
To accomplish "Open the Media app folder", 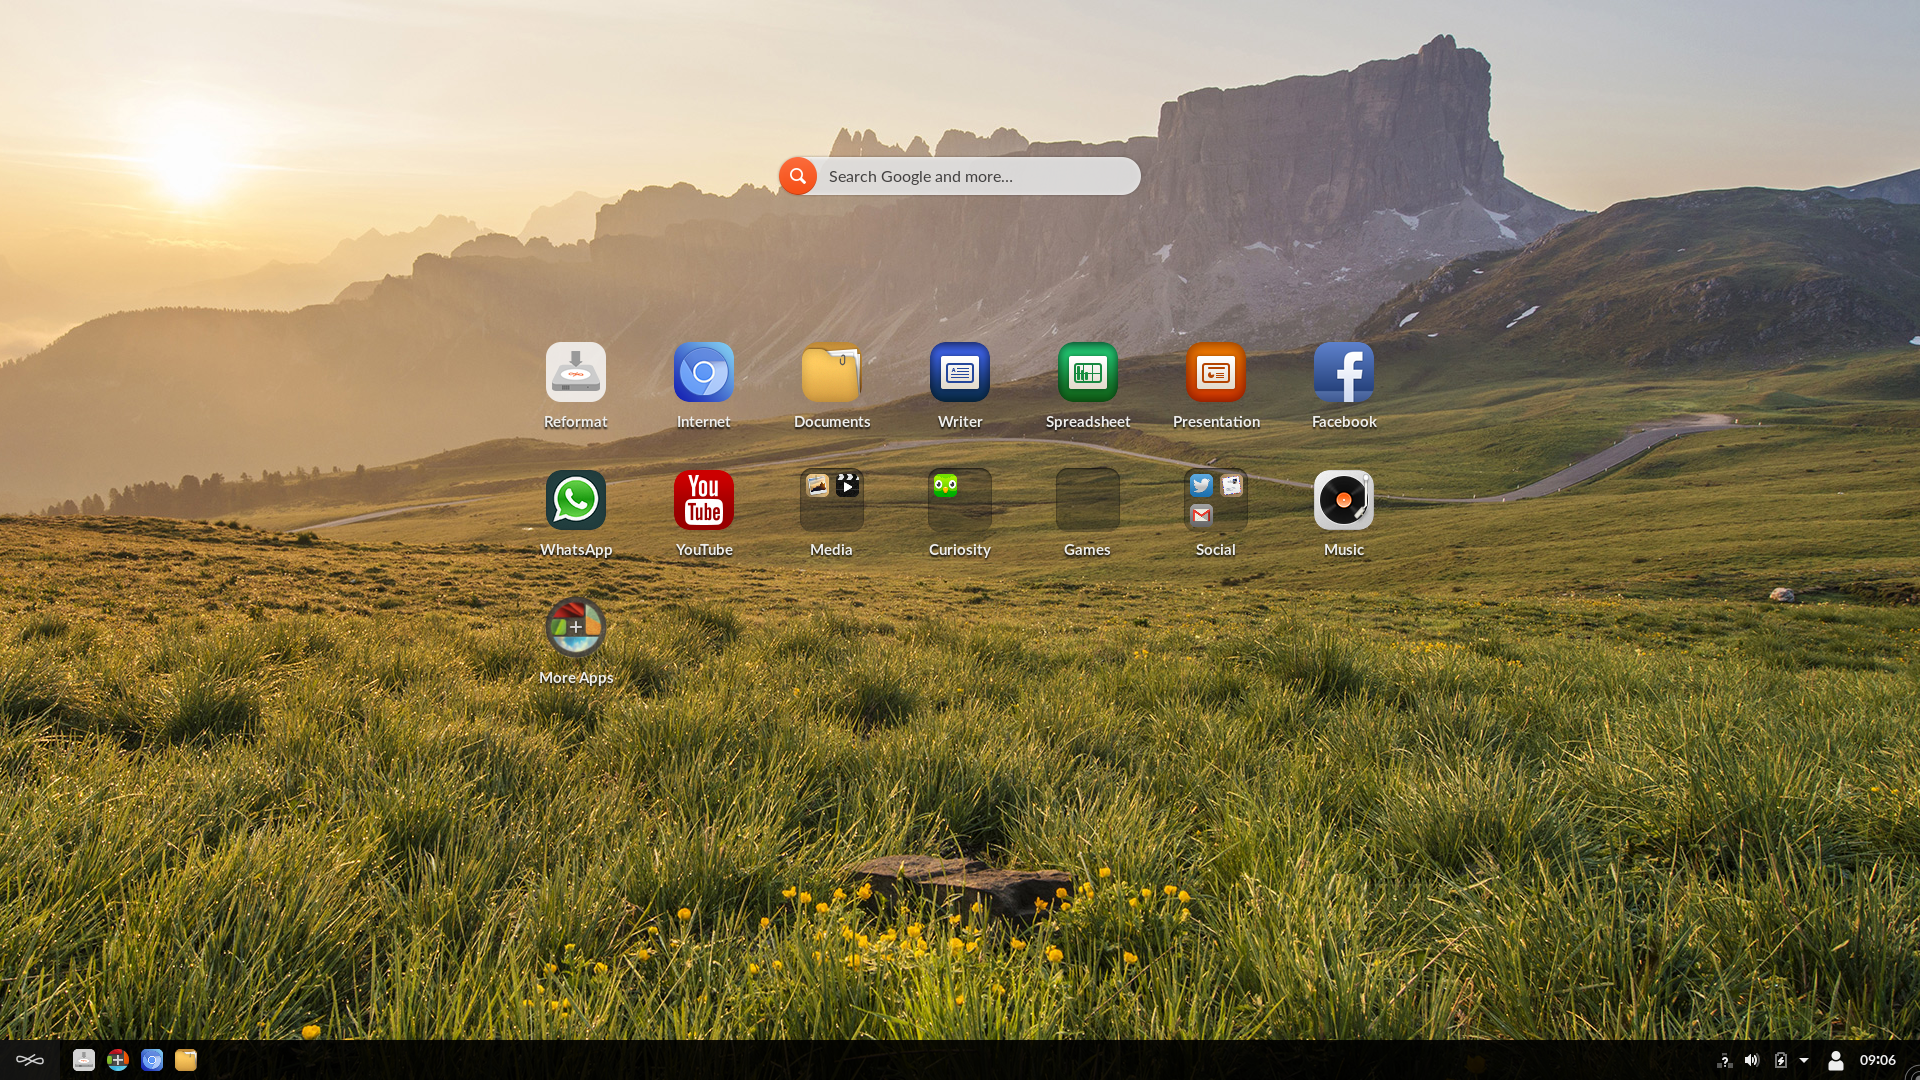I will click(x=832, y=500).
